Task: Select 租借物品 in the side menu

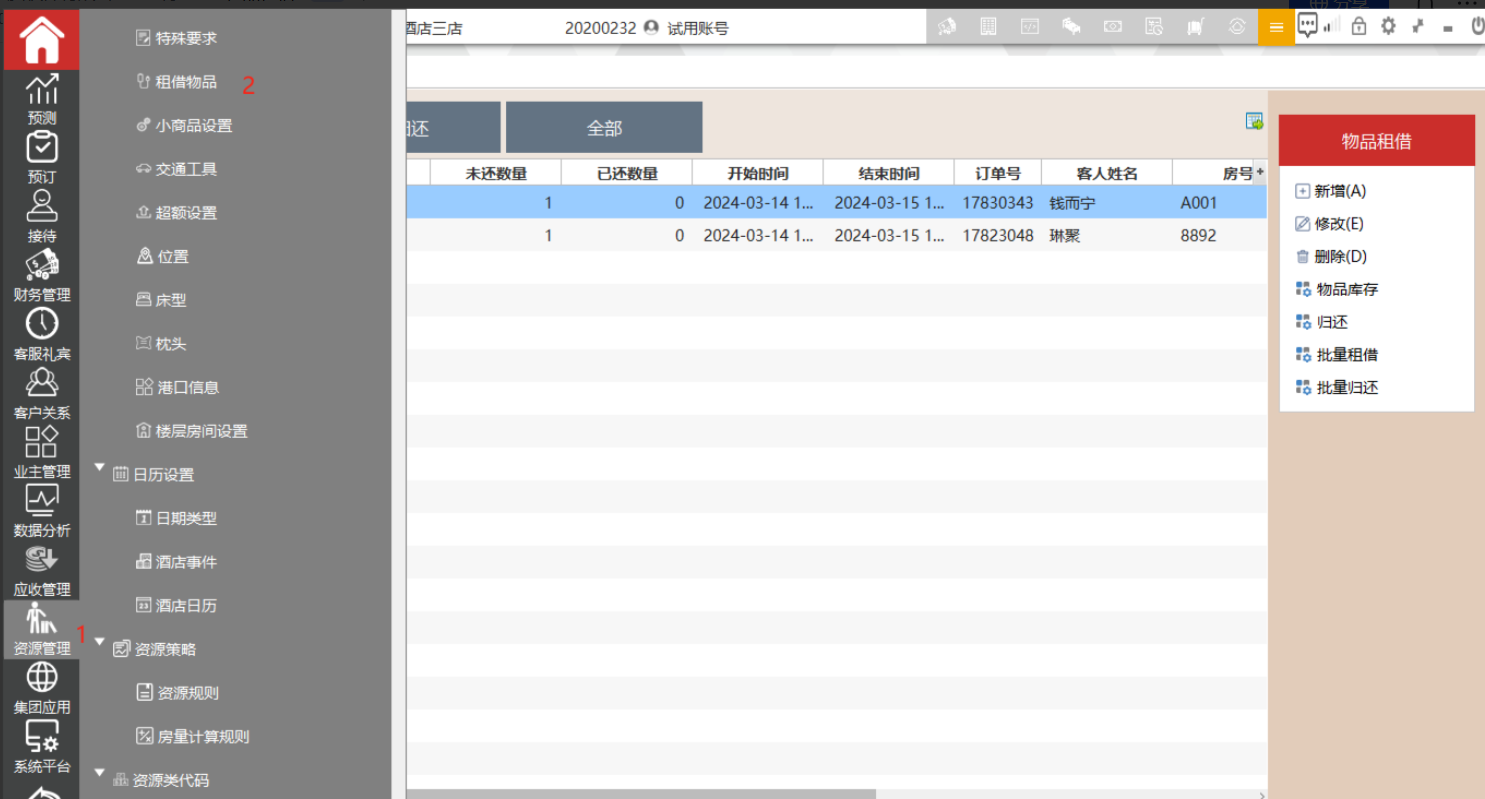Action: tap(186, 82)
